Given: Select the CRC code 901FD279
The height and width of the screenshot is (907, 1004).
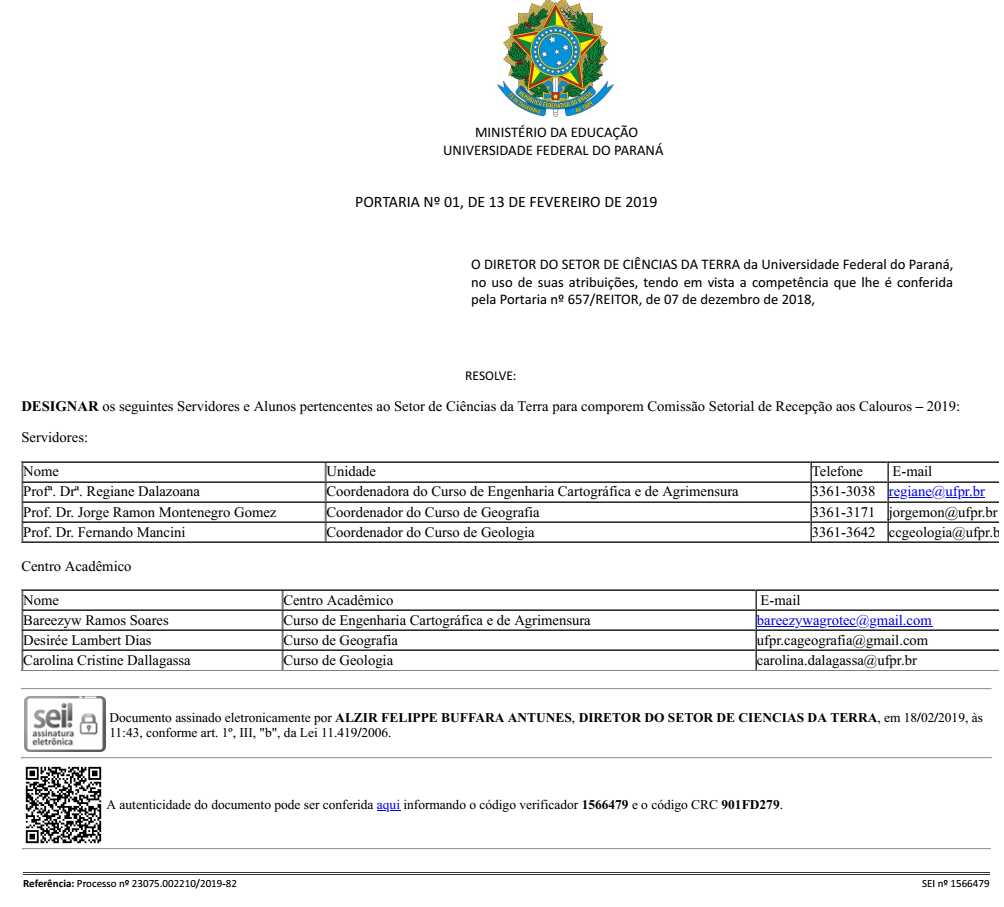Looking at the screenshot, I should (x=750, y=805).
